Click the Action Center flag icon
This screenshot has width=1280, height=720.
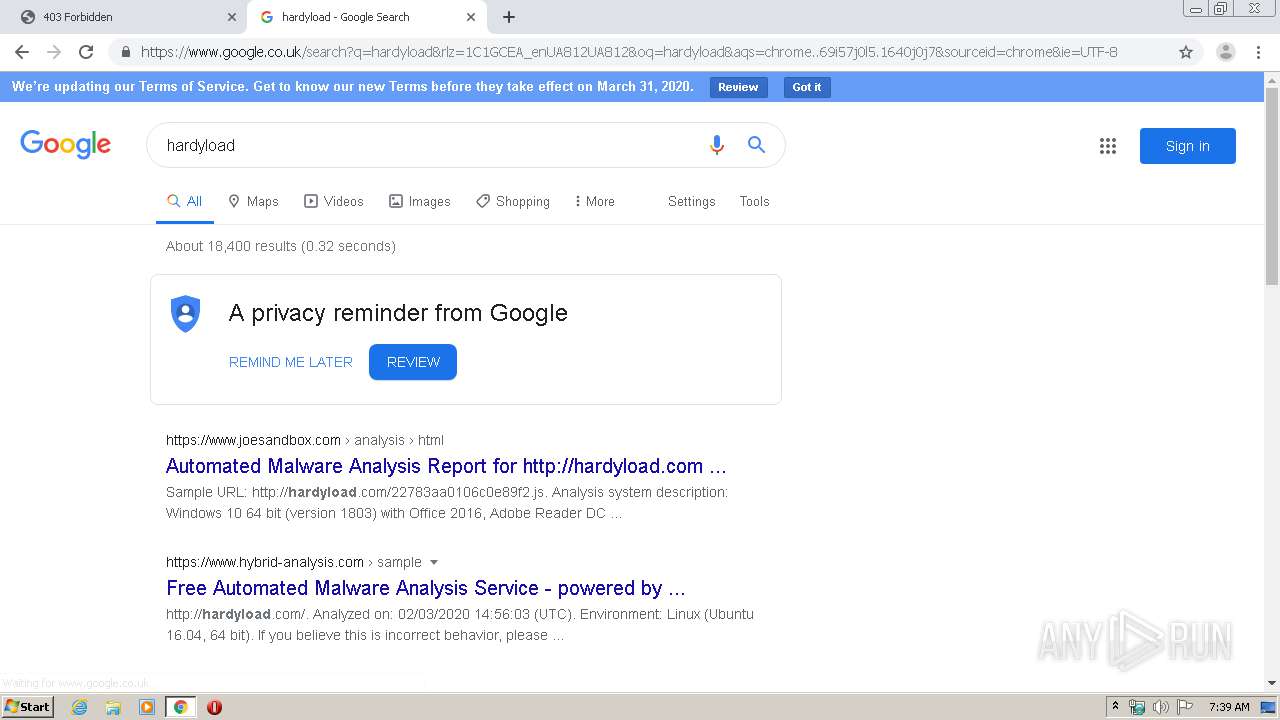pyautogui.click(x=1185, y=707)
